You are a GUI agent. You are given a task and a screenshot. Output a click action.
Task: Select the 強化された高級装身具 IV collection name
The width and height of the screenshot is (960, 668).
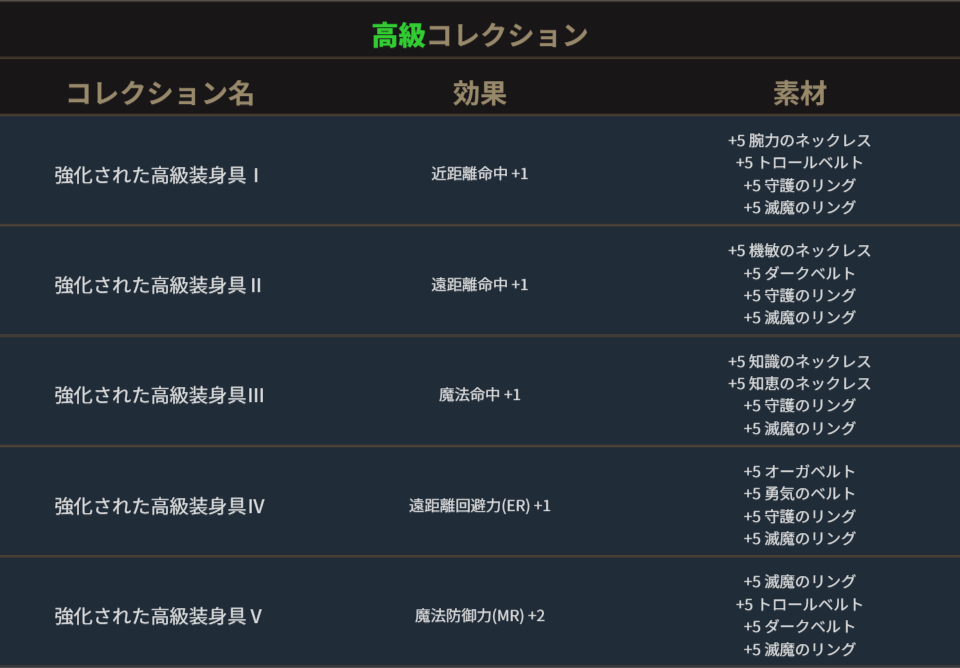159,506
